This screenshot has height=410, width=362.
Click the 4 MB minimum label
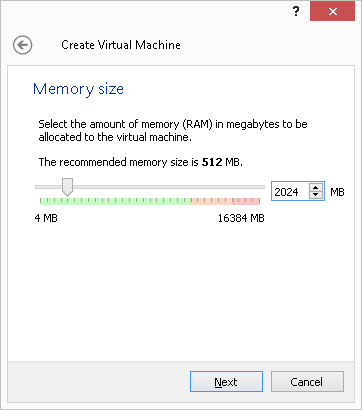pos(46,218)
